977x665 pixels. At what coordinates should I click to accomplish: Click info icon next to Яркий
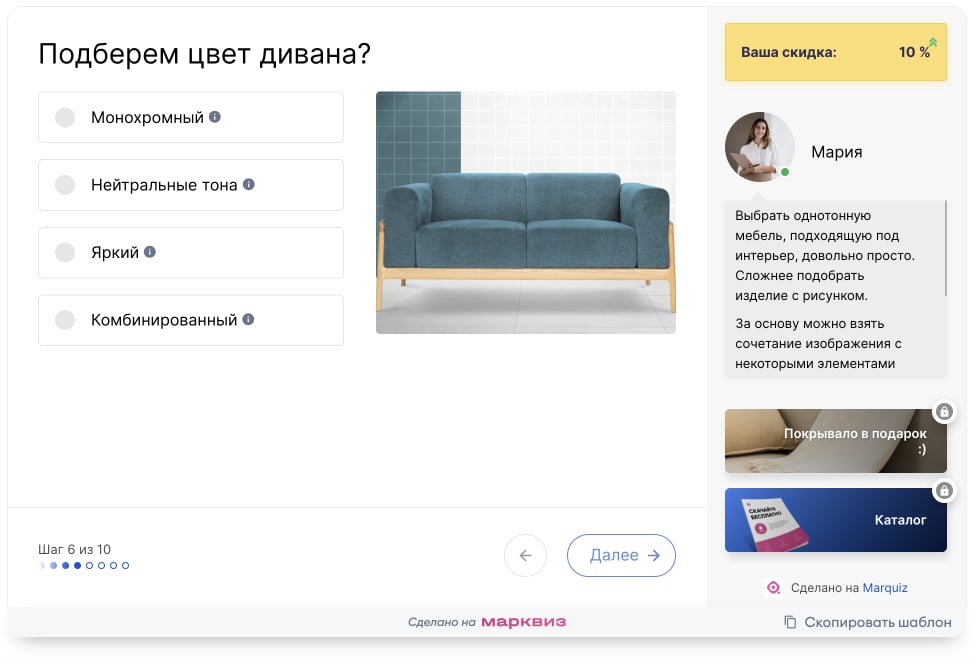point(150,252)
